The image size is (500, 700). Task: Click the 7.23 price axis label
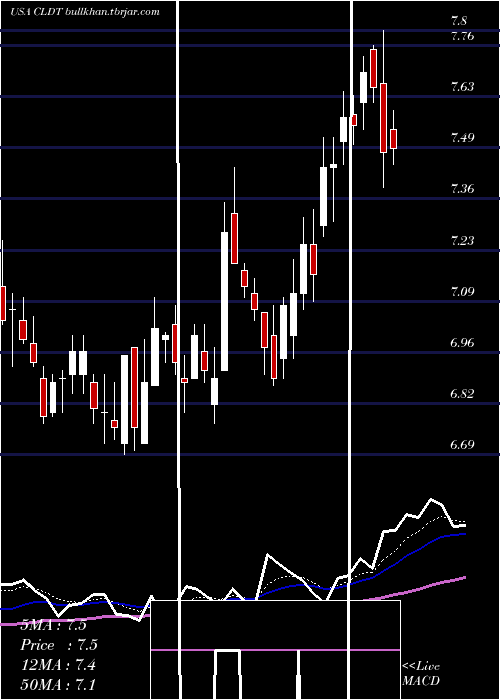(462, 241)
